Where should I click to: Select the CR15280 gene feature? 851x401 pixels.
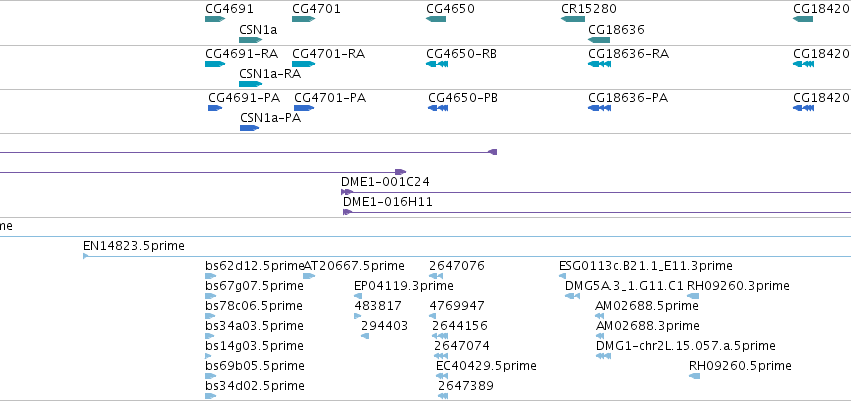pyautogui.click(x=573, y=19)
